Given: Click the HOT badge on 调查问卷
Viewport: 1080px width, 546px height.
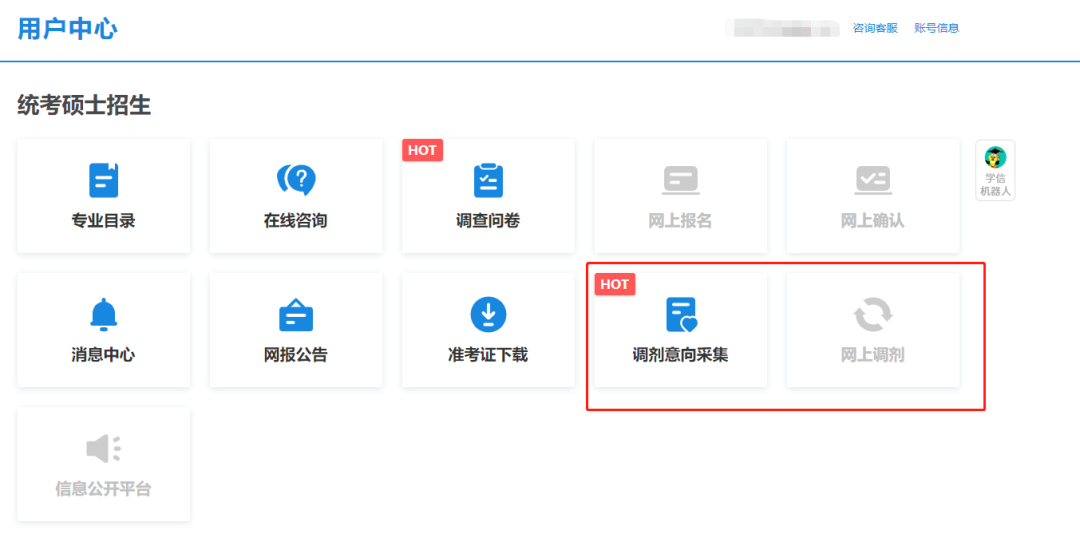Looking at the screenshot, I should (x=422, y=150).
